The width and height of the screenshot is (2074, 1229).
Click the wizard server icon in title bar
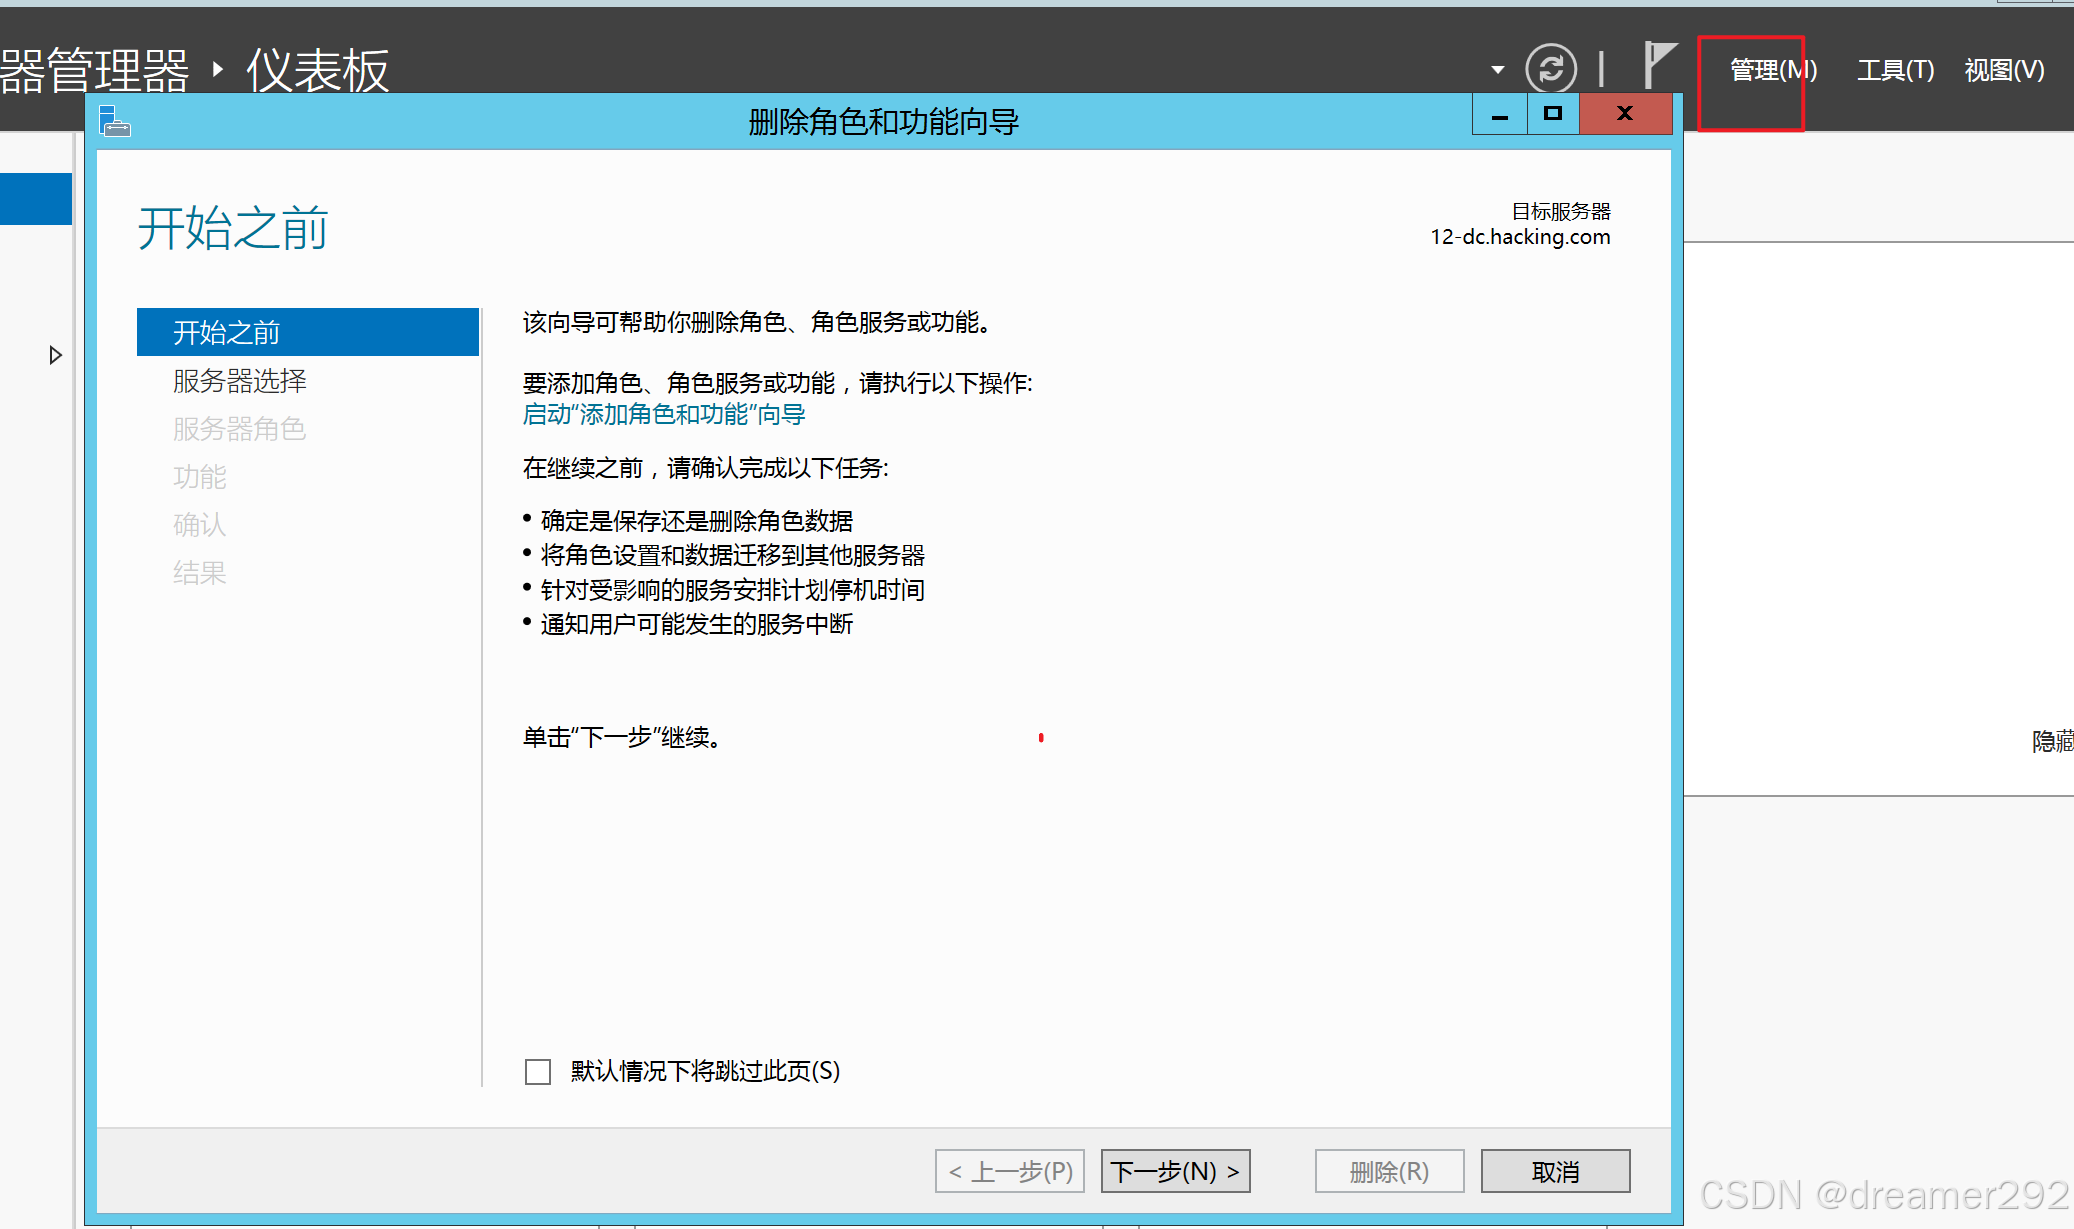115,122
